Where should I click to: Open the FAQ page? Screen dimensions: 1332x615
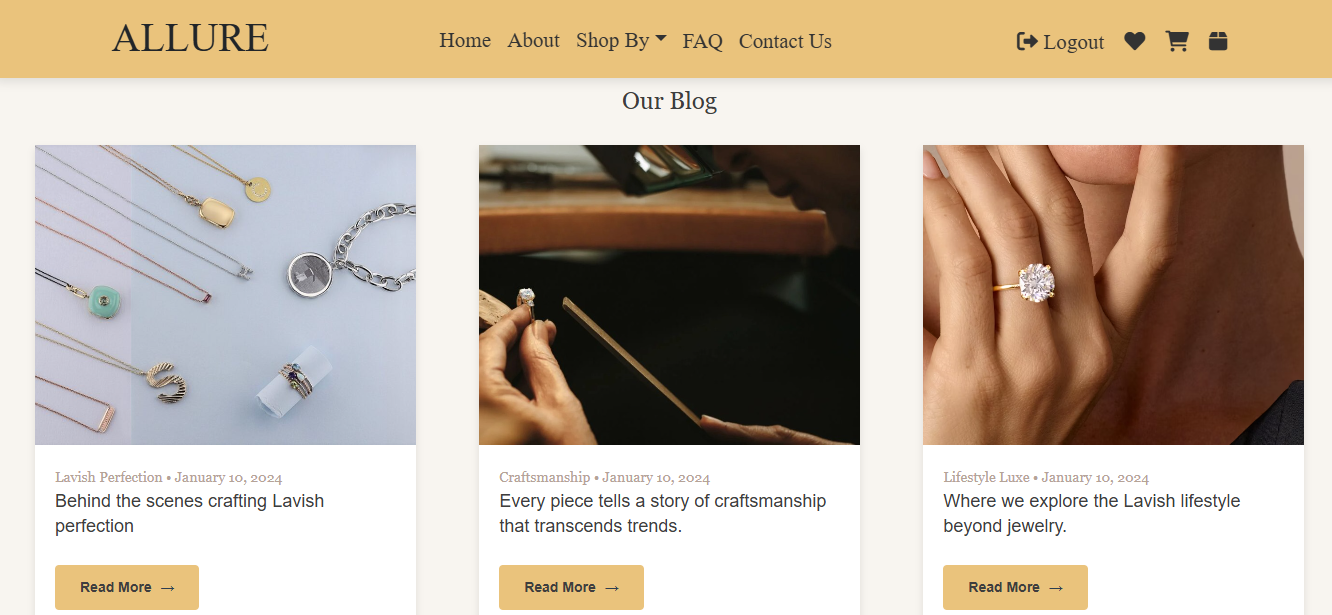coord(702,41)
